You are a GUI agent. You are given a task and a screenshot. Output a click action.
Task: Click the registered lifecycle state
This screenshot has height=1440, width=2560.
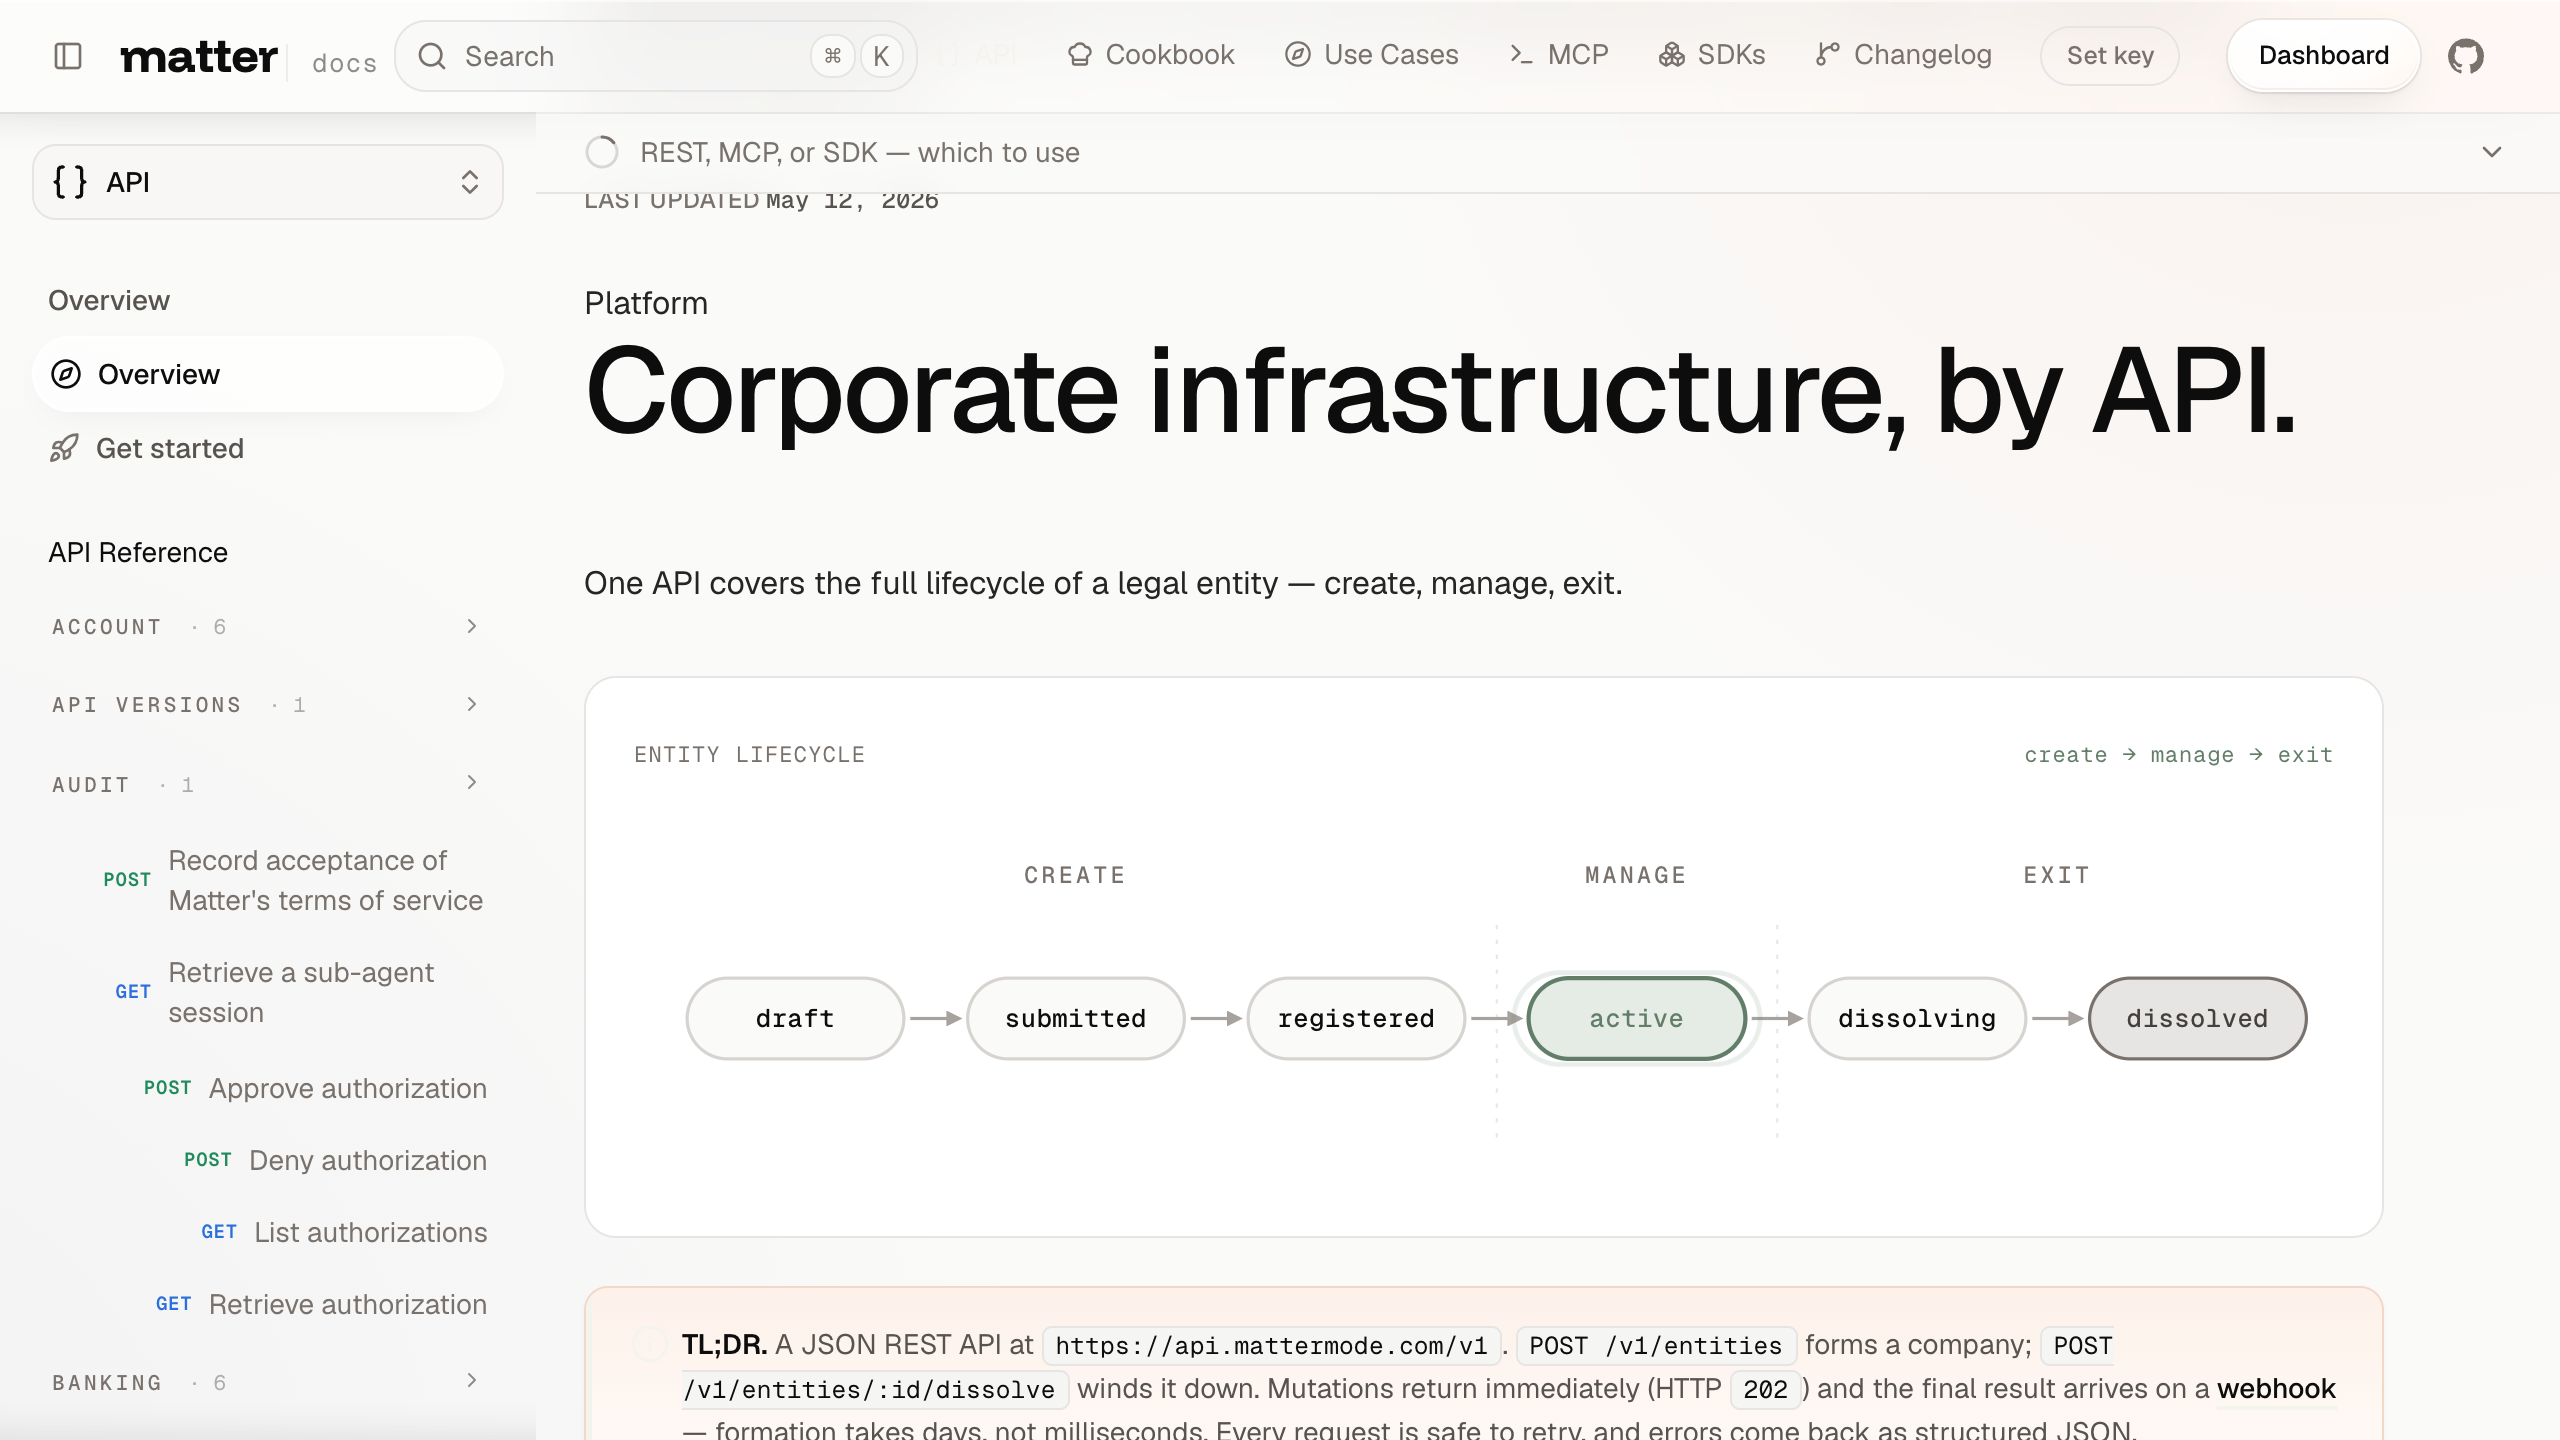[x=1356, y=1018]
